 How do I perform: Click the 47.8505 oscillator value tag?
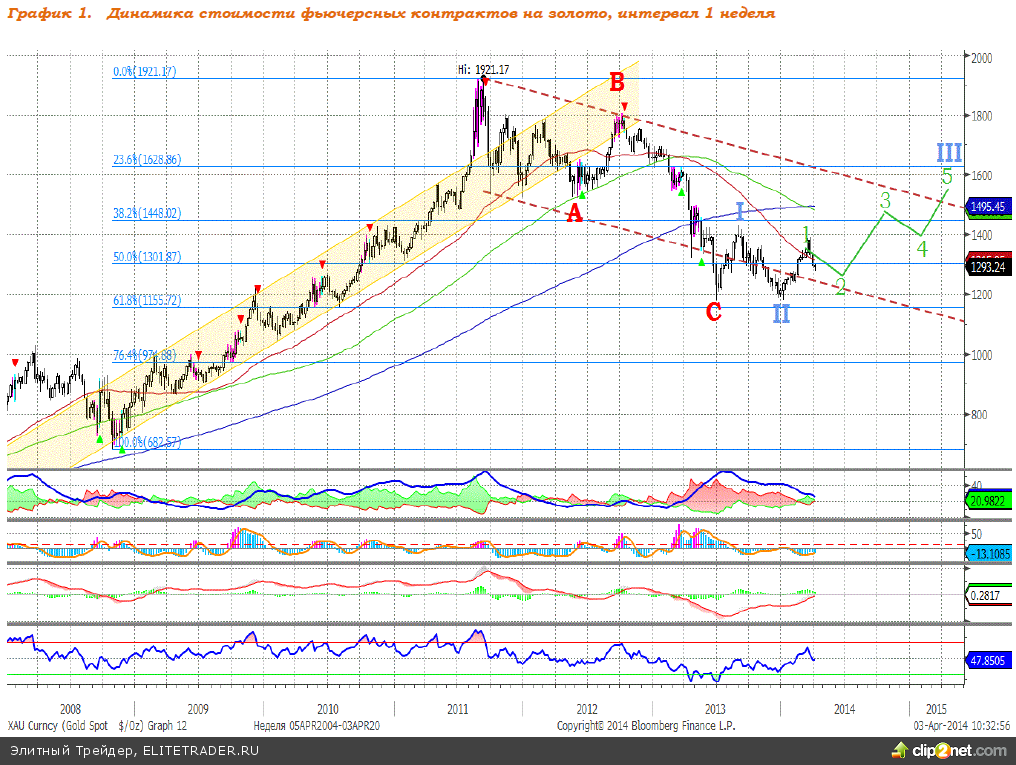point(991,660)
